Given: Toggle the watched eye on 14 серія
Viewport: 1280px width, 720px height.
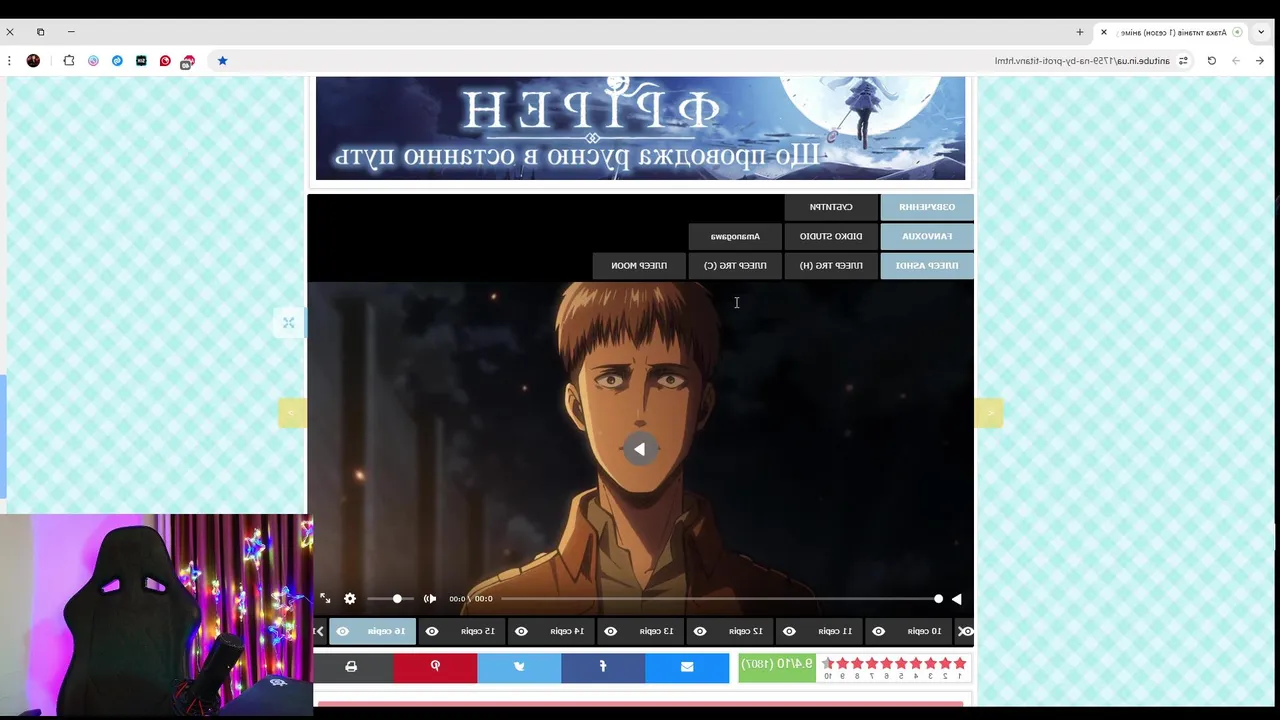Looking at the screenshot, I should 521,631.
